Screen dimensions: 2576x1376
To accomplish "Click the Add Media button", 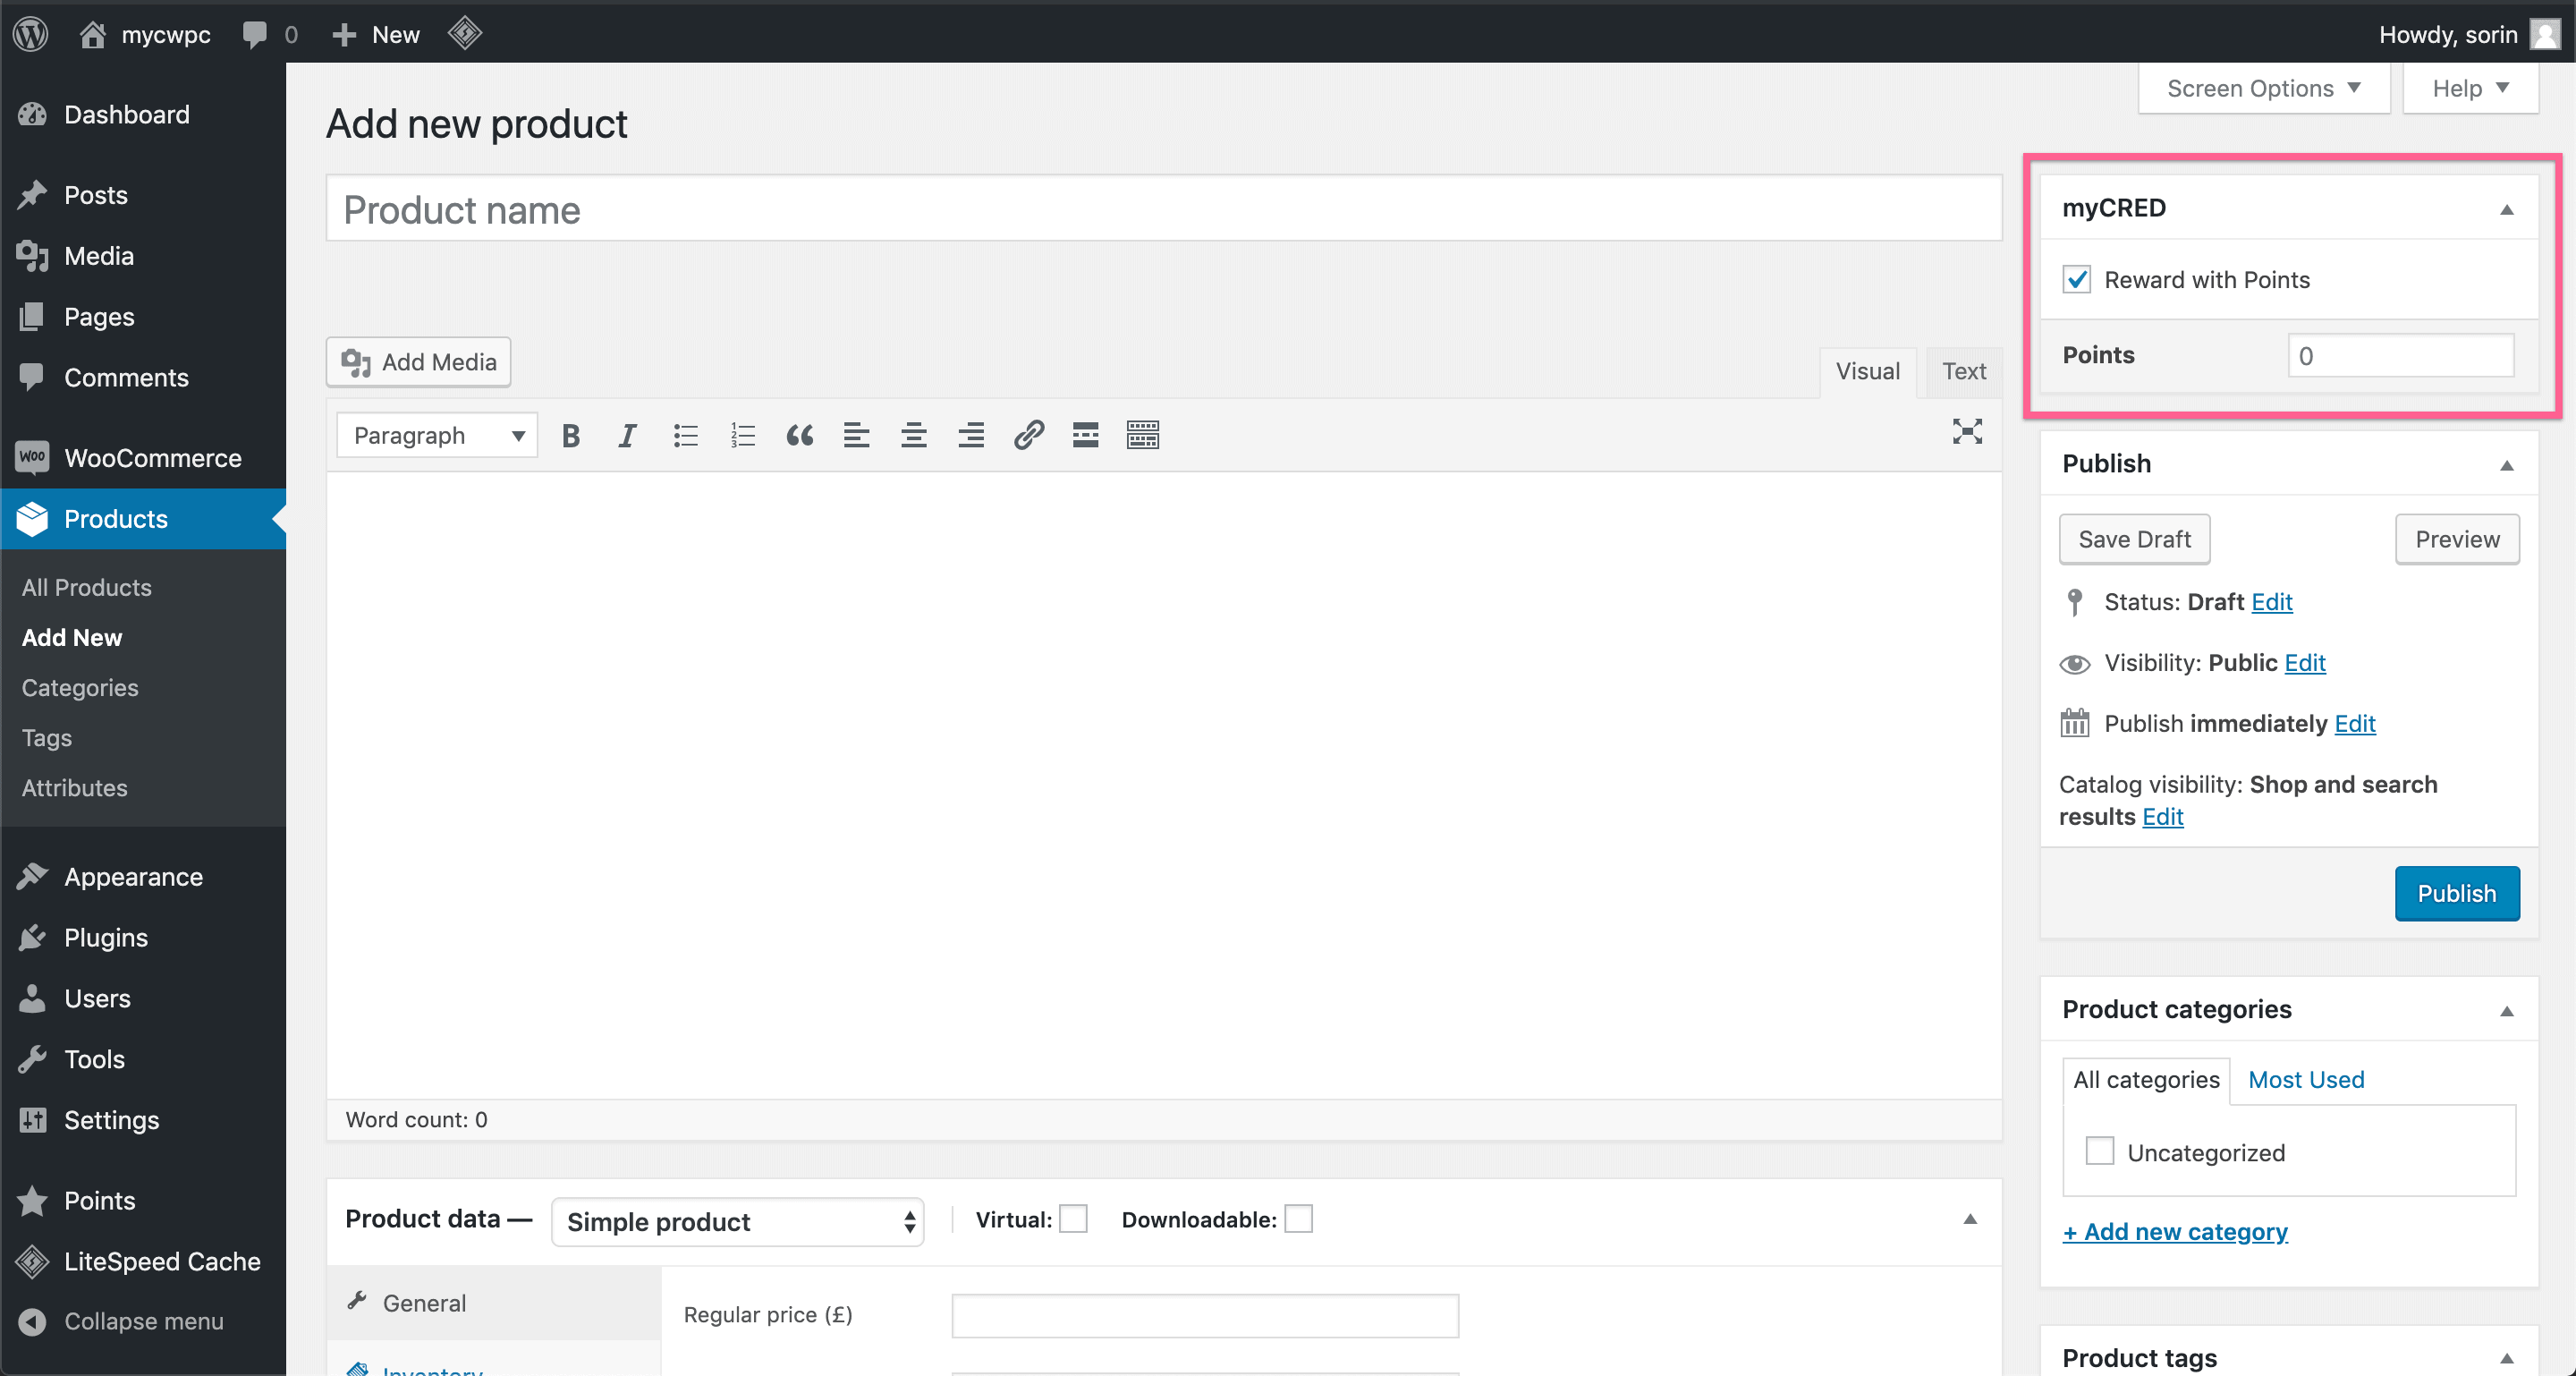I will click(418, 362).
